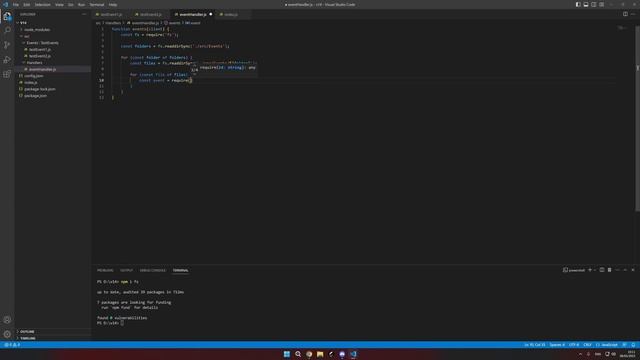Collapse the src folder
640x360 pixels.
[53, 36]
